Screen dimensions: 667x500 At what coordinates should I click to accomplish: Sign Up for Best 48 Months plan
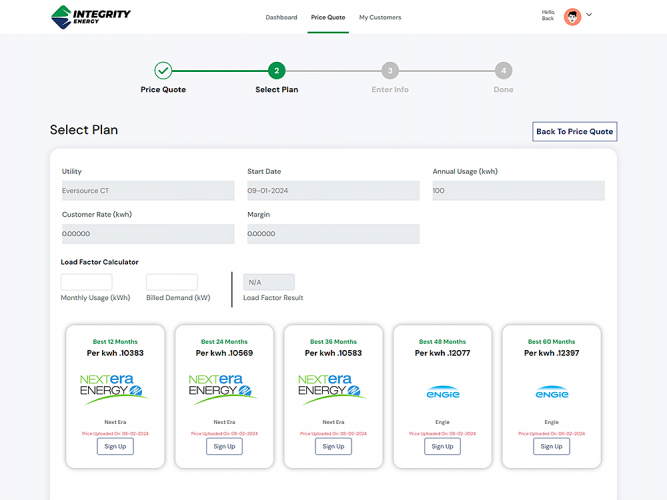[x=442, y=446]
